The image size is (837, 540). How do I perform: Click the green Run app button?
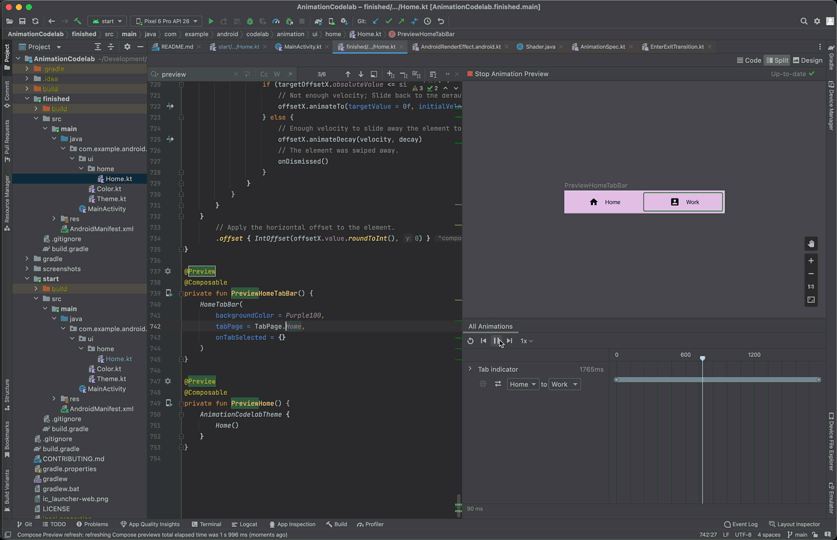(x=211, y=21)
